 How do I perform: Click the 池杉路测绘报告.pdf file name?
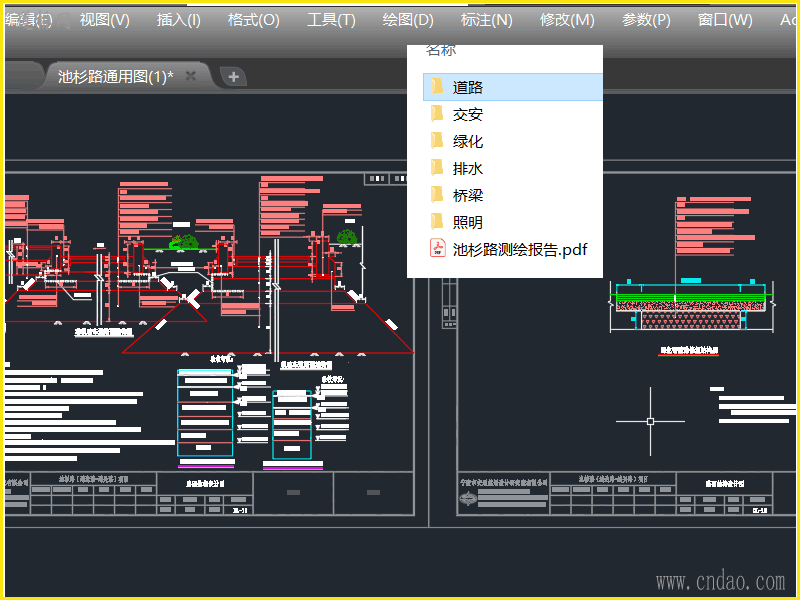[520, 249]
